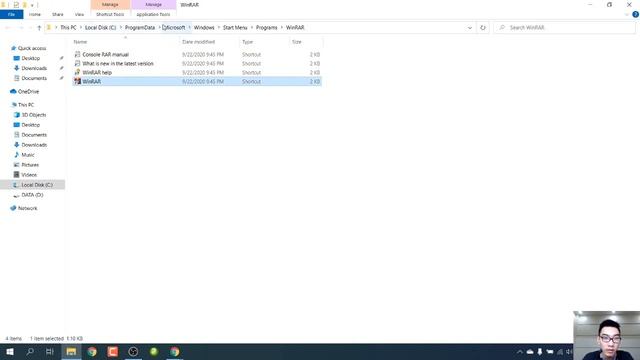
Task: Open taskbar Search magnifier icon
Action: point(30,352)
